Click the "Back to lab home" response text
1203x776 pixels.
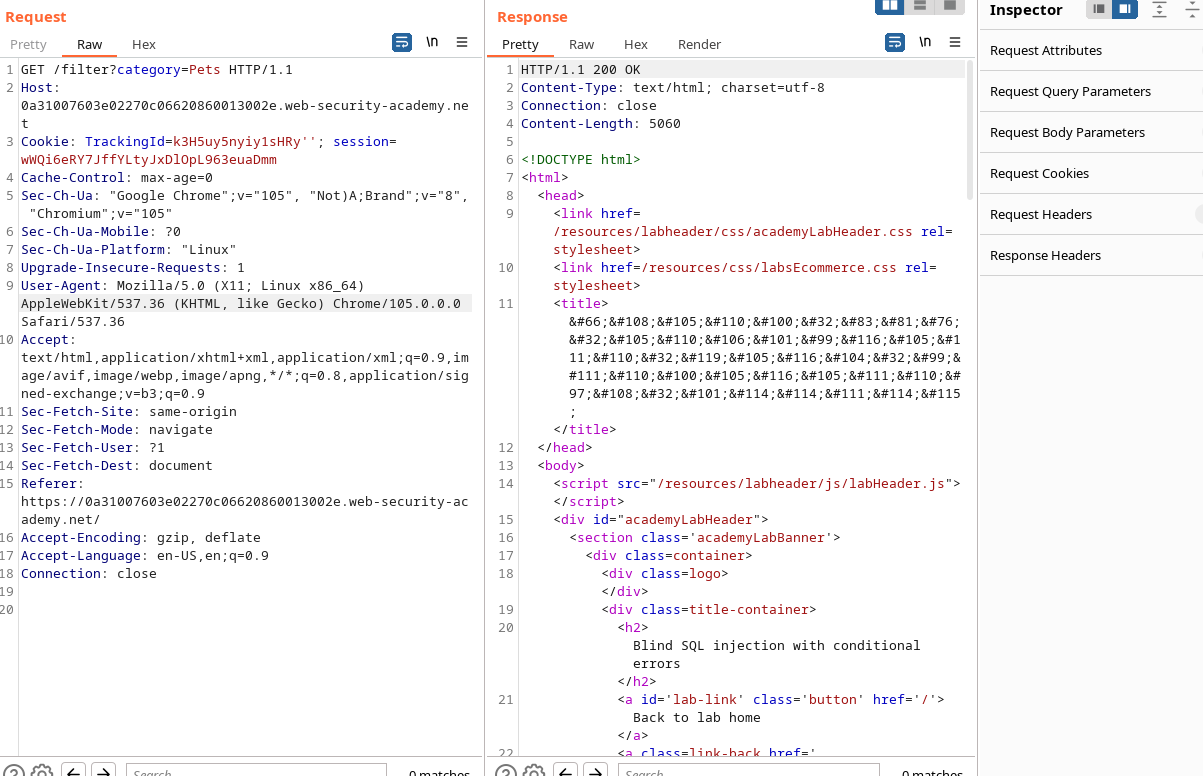tap(697, 718)
